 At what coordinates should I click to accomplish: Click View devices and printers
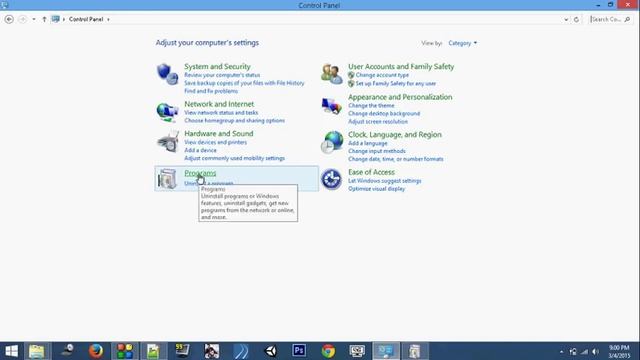coord(216,142)
